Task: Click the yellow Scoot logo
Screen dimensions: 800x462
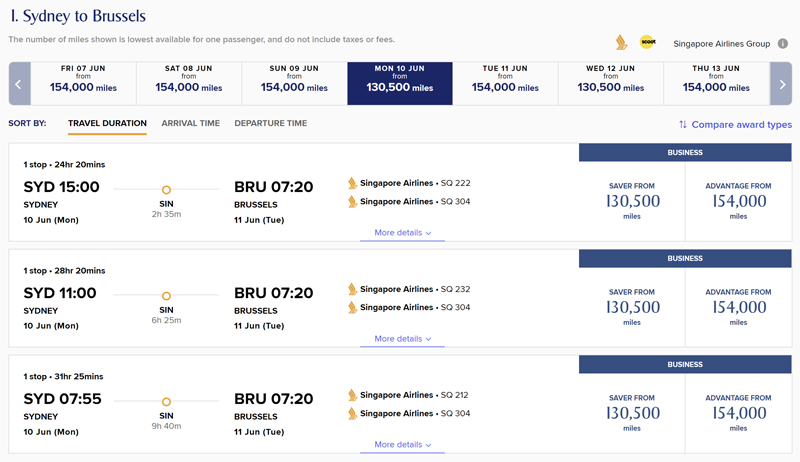Action: 647,42
